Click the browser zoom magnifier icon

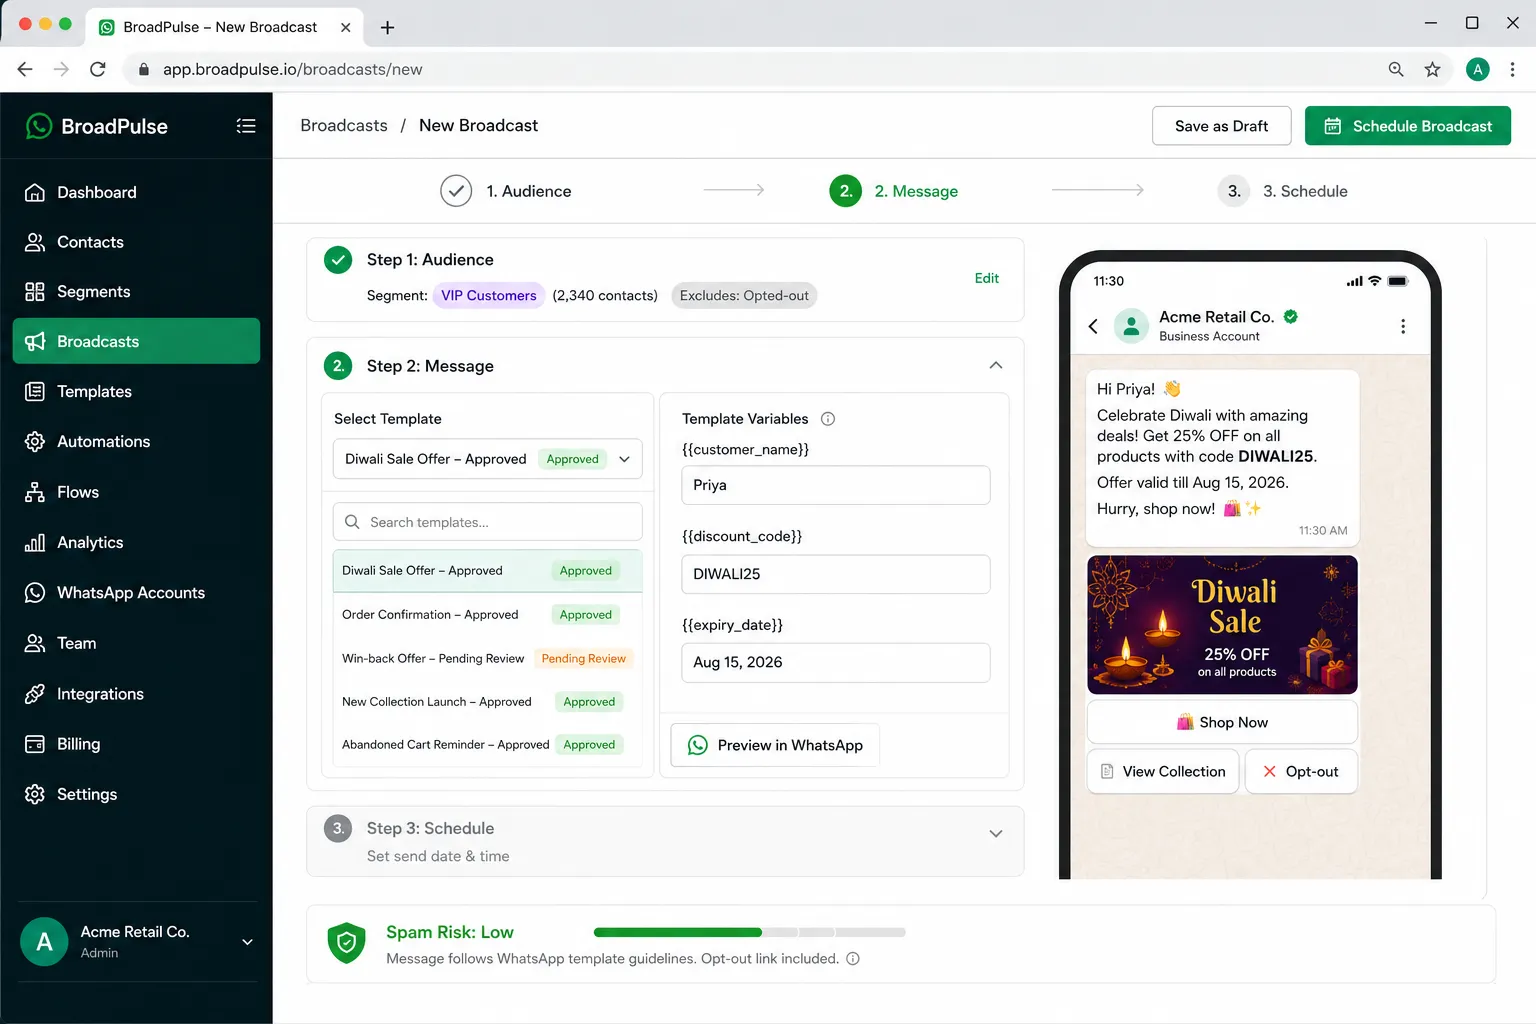click(1396, 69)
